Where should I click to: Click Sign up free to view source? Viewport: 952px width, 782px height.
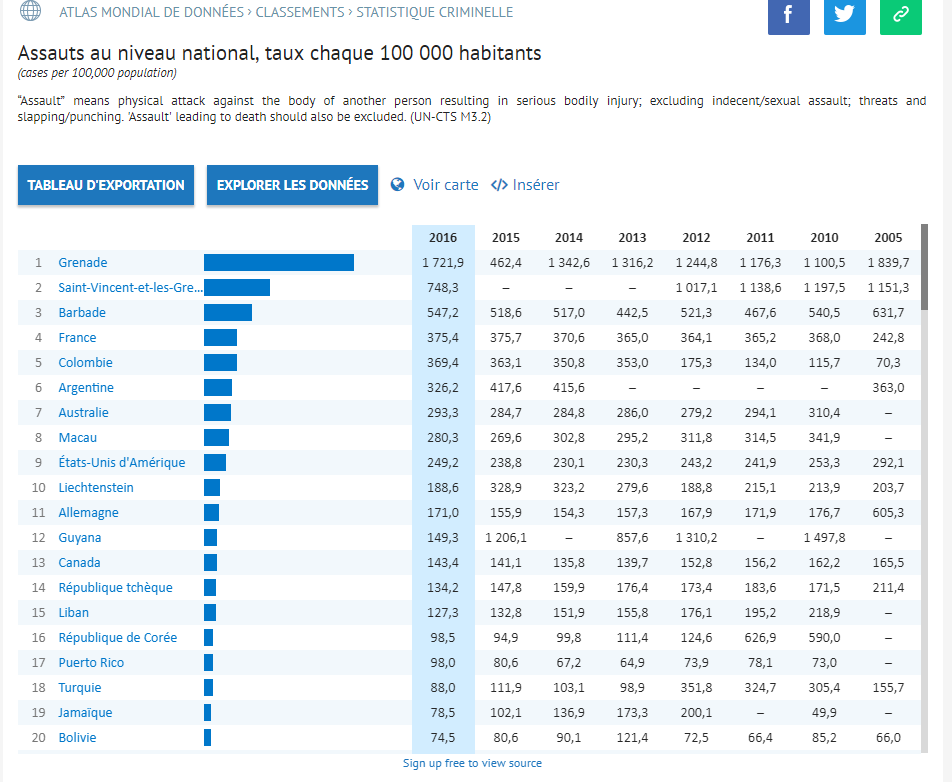tap(472, 763)
